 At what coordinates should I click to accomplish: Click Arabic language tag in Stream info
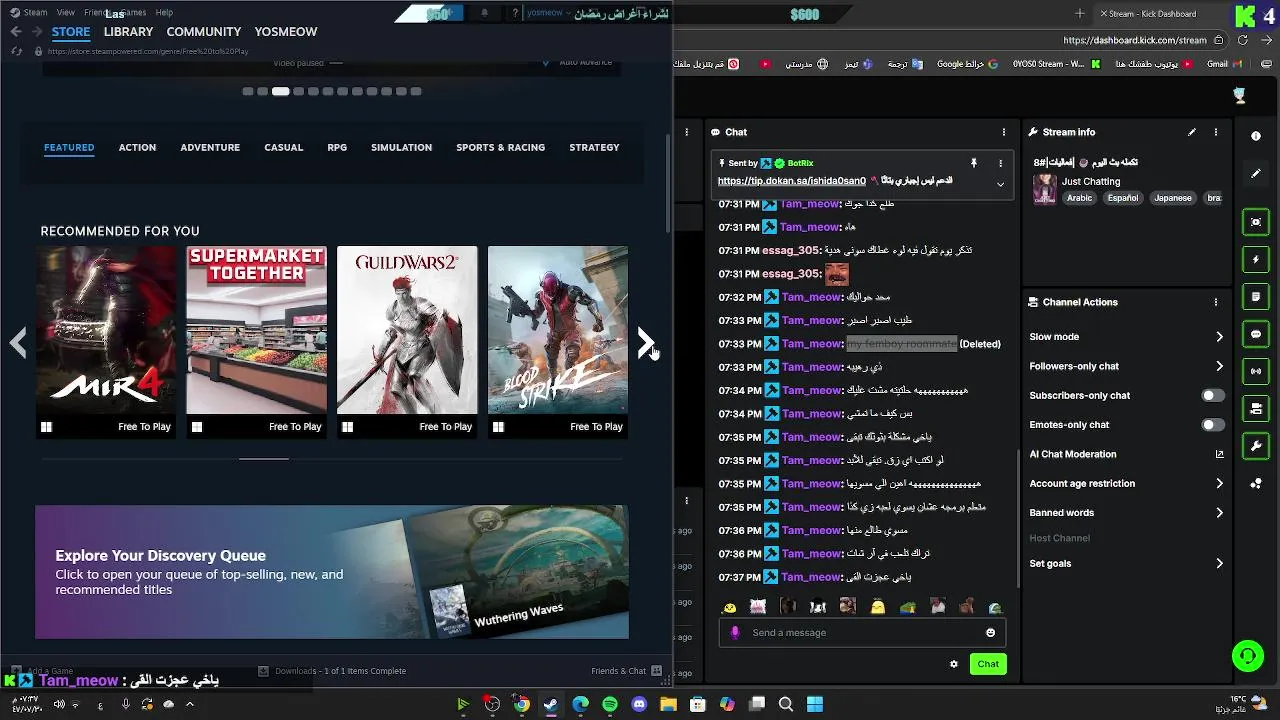tap(1079, 198)
